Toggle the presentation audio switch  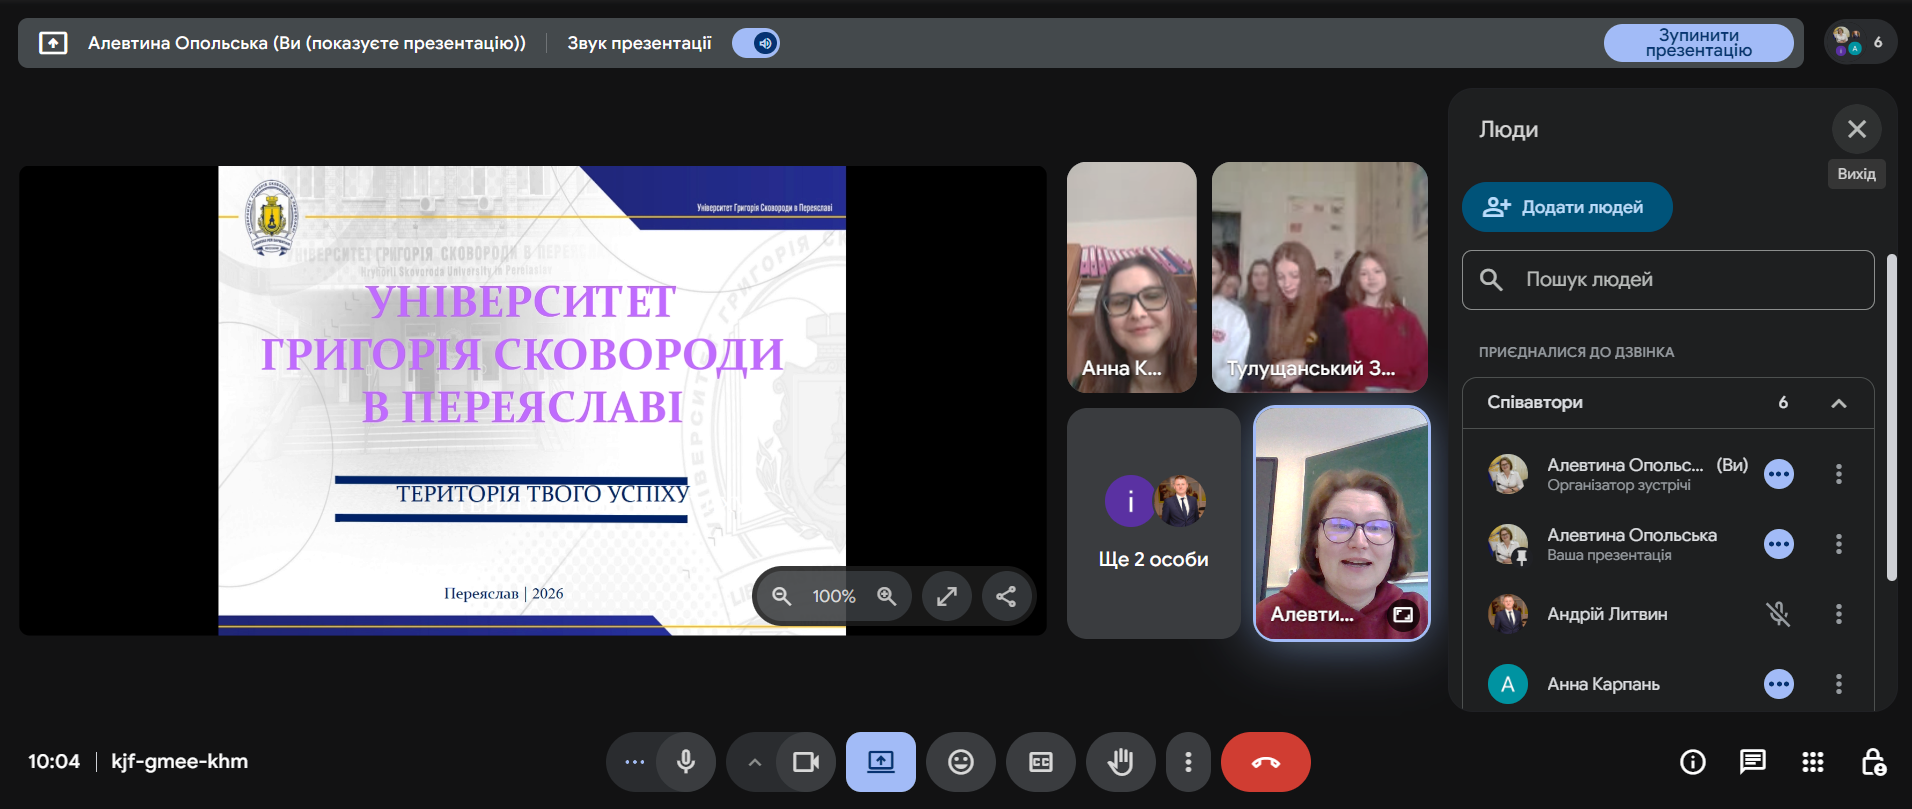[x=756, y=43]
